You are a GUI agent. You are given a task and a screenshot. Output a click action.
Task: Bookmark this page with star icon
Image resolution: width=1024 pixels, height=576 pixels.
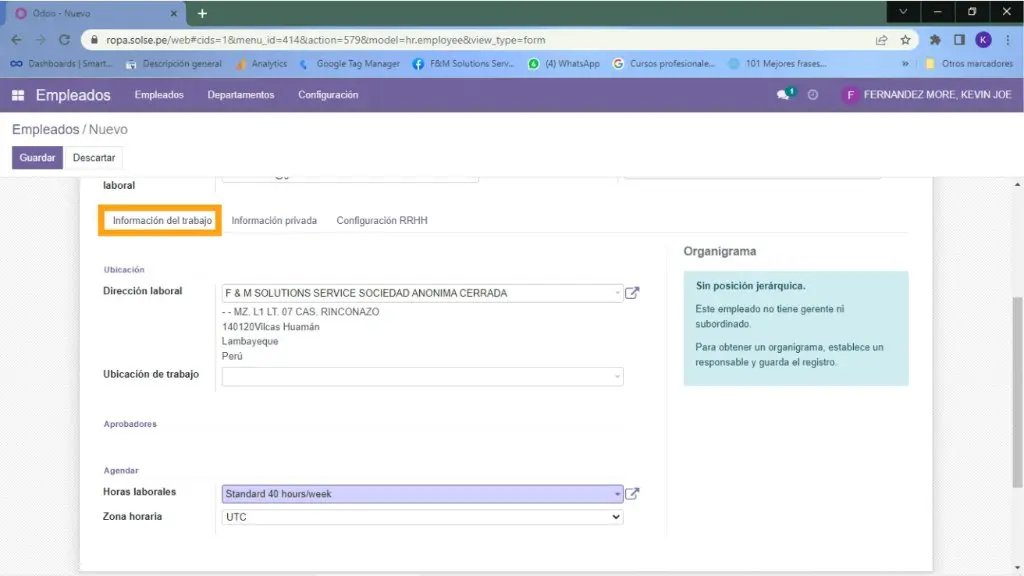905,40
